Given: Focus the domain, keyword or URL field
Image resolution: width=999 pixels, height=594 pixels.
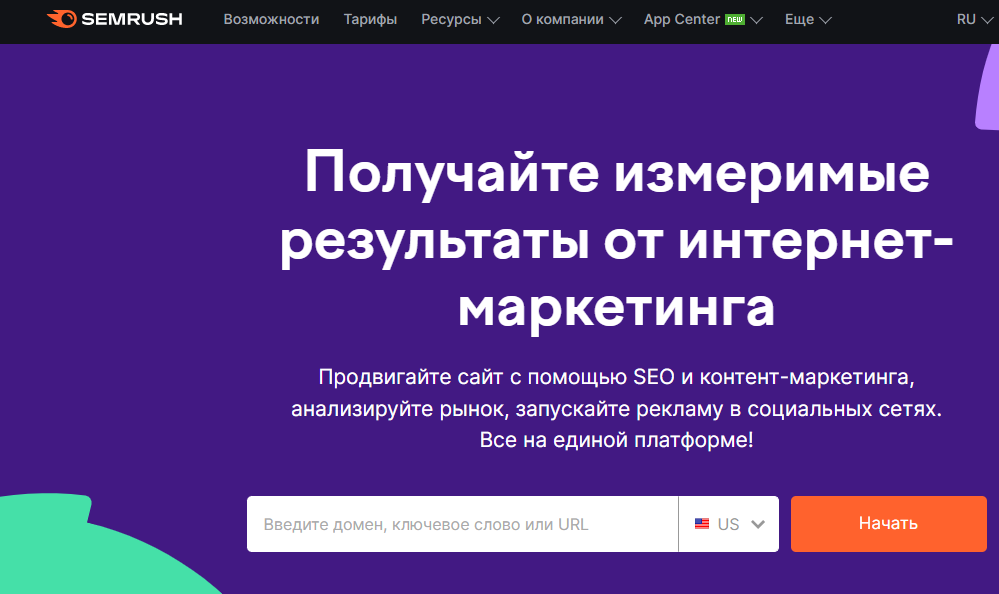Looking at the screenshot, I should pyautogui.click(x=463, y=524).
